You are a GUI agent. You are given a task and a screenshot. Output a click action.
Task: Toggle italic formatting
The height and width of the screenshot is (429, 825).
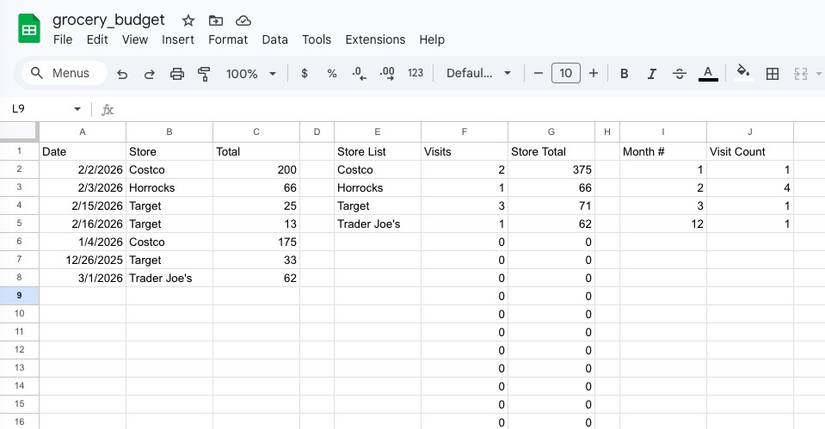pyautogui.click(x=651, y=74)
